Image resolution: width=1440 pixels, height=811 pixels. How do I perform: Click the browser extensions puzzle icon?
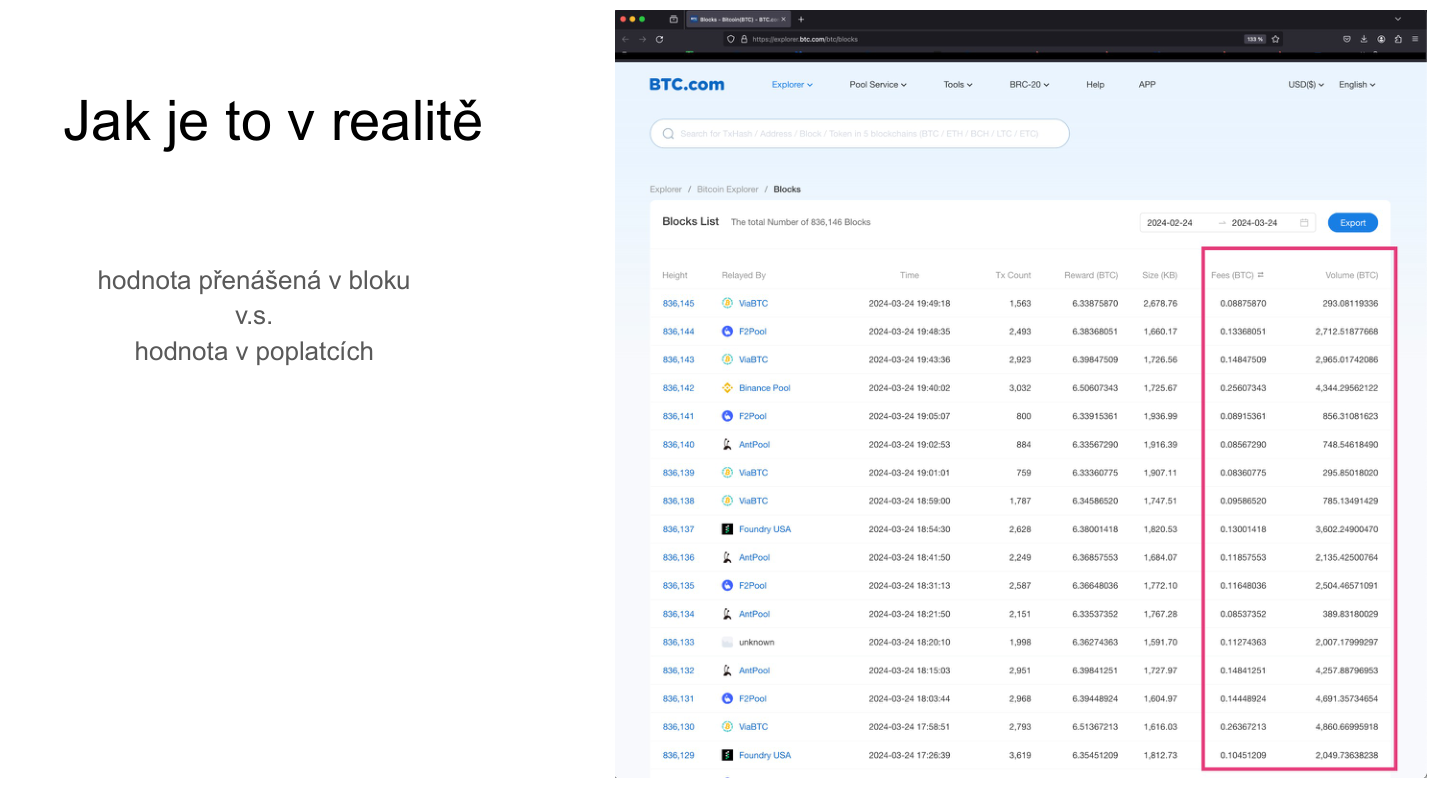click(1397, 39)
